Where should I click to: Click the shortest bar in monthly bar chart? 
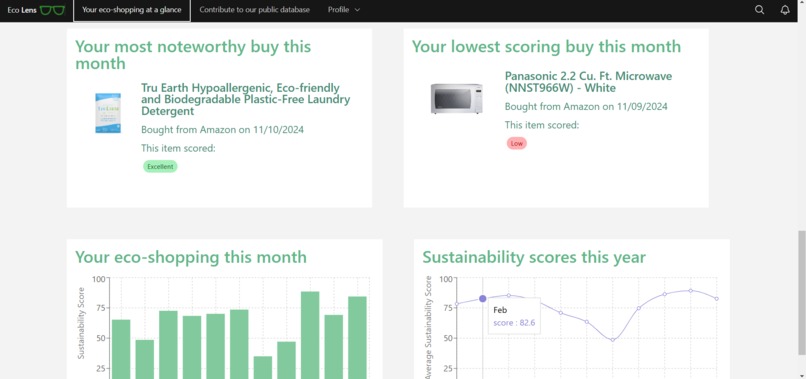coord(263,368)
